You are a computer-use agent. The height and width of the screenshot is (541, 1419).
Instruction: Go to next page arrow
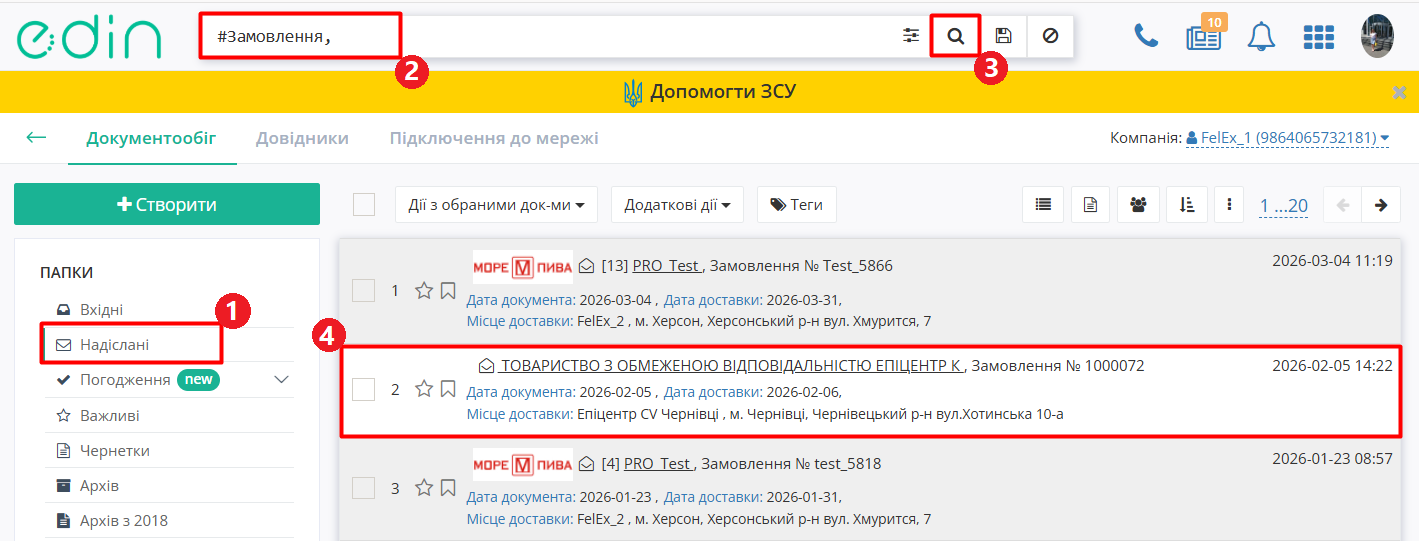(x=1380, y=205)
